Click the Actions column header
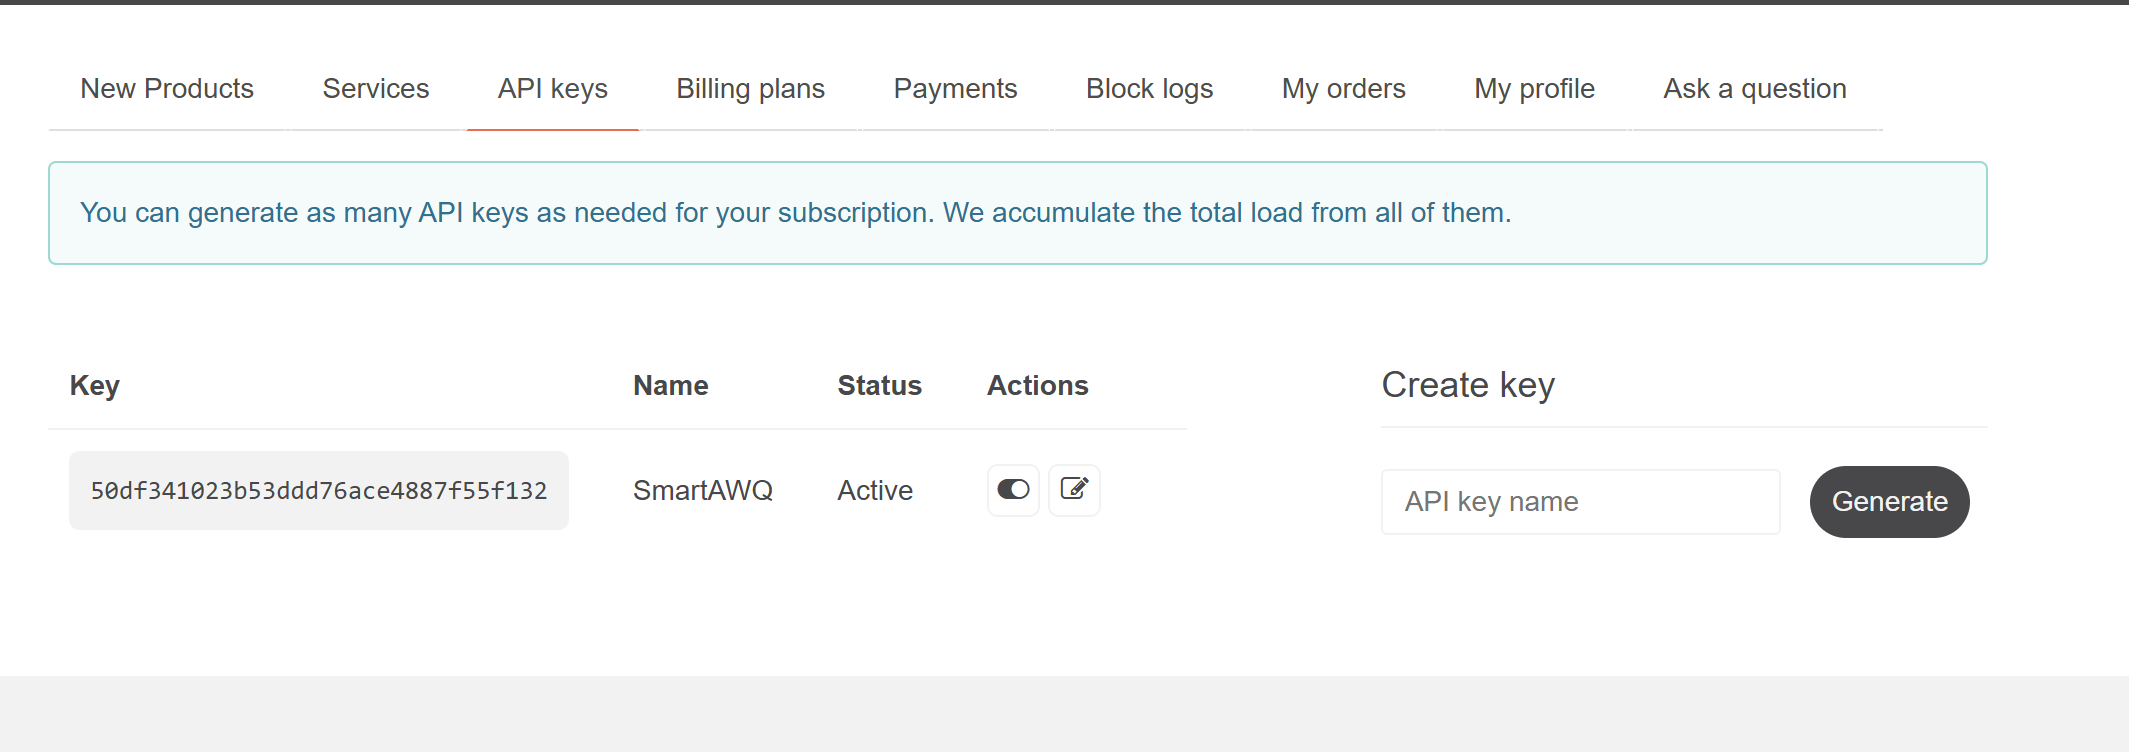Screen dimensions: 2129x752 [1037, 386]
